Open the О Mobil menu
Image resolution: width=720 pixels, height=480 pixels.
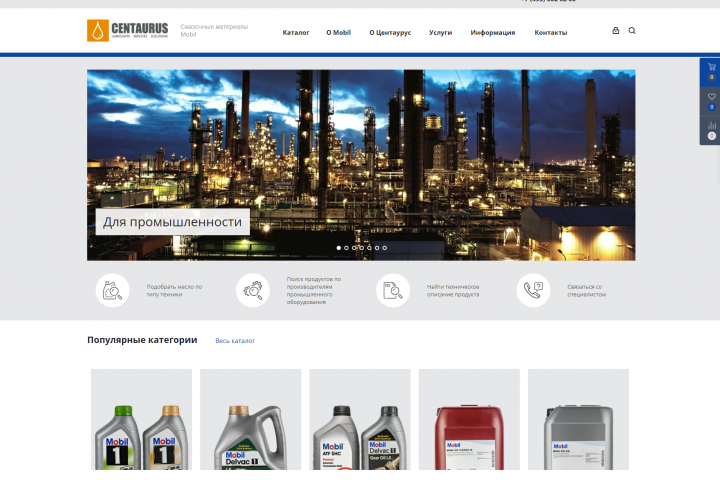click(338, 33)
